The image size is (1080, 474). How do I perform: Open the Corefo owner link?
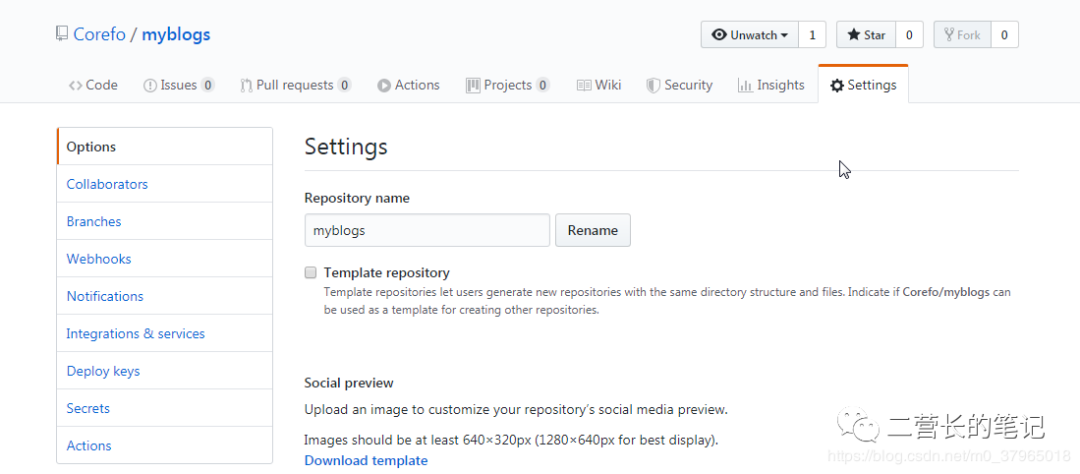point(99,34)
